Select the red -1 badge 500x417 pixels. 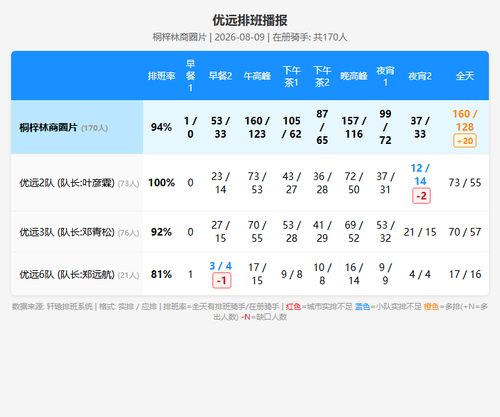coord(222,281)
